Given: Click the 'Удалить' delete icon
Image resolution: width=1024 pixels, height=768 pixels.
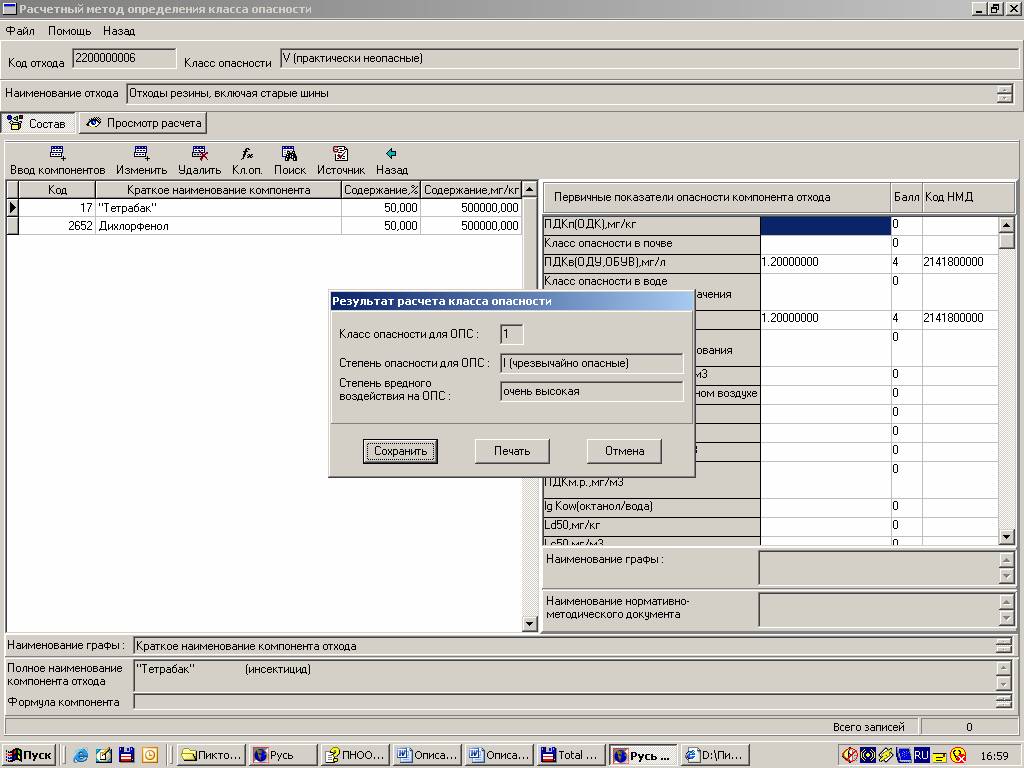Looking at the screenshot, I should [x=199, y=154].
